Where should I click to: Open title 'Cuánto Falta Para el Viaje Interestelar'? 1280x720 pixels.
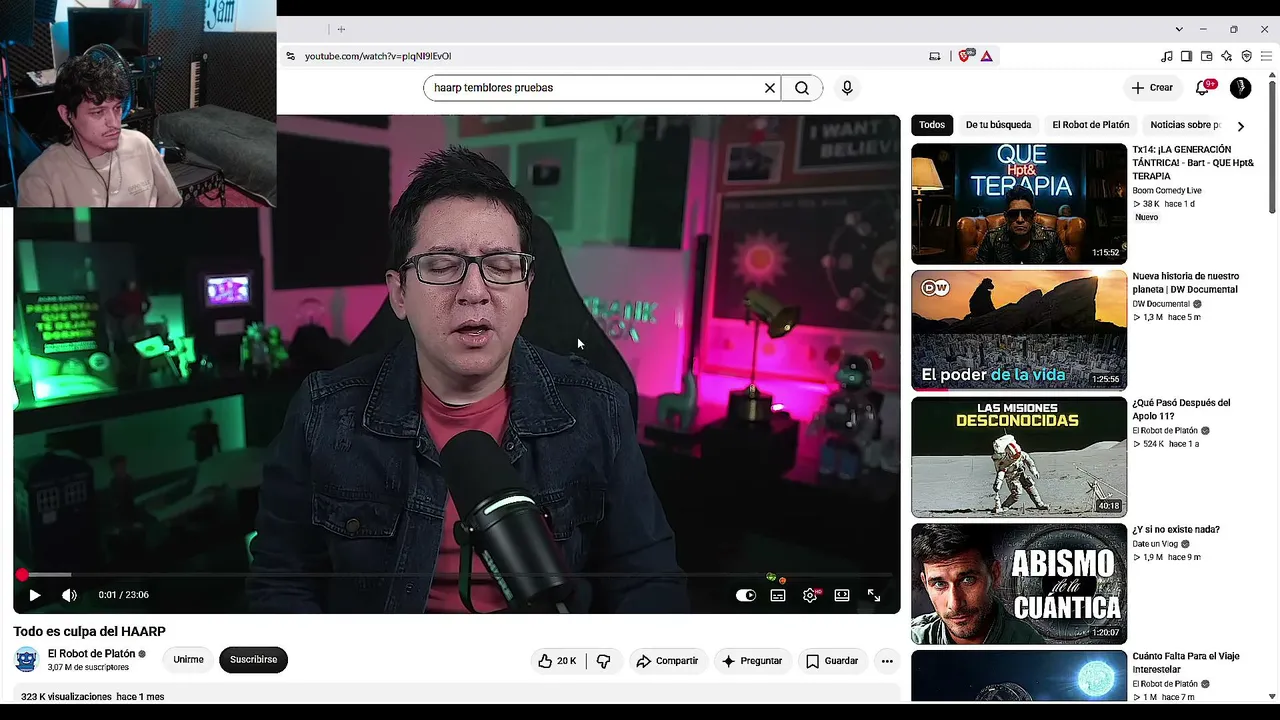tap(1186, 663)
